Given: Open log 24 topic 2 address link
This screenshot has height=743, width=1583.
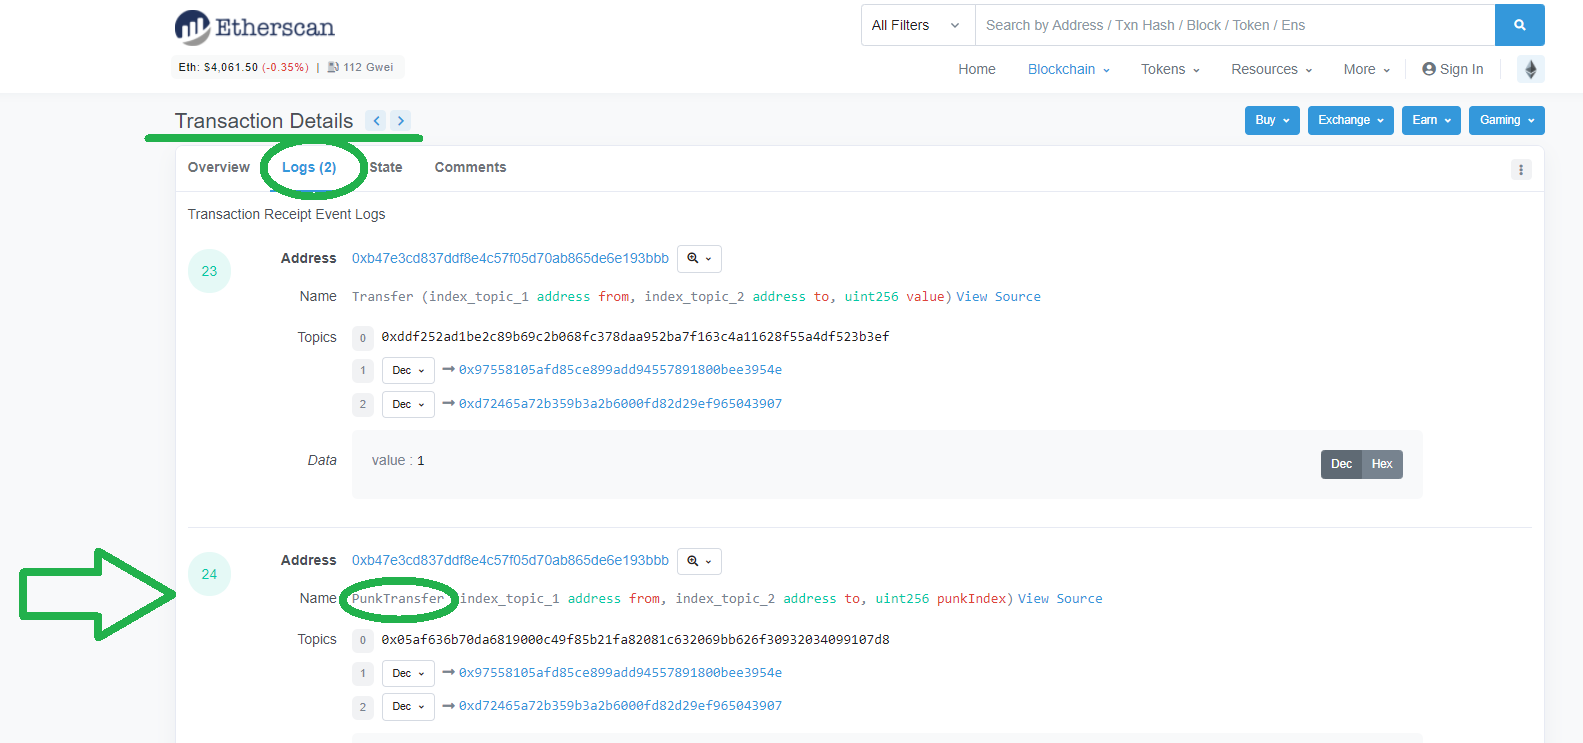Looking at the screenshot, I should point(620,706).
